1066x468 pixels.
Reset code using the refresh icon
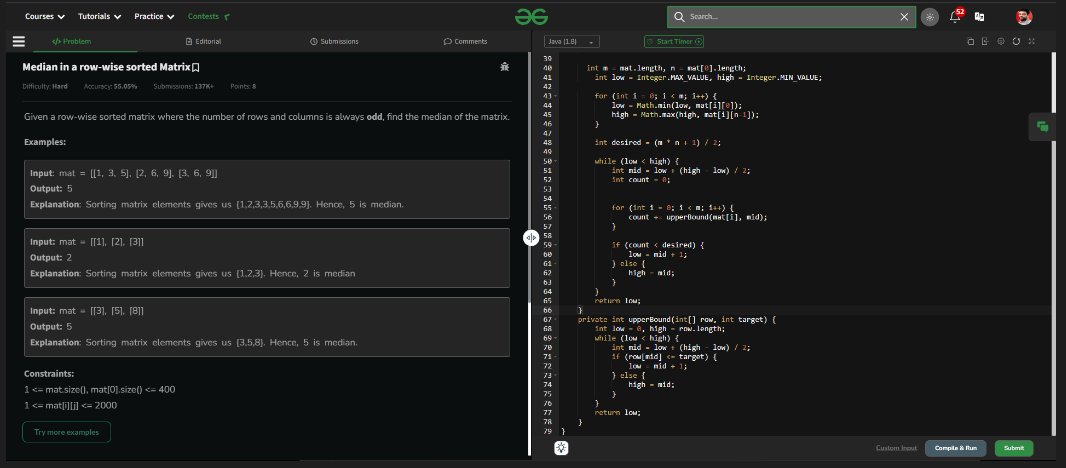pyautogui.click(x=1016, y=41)
